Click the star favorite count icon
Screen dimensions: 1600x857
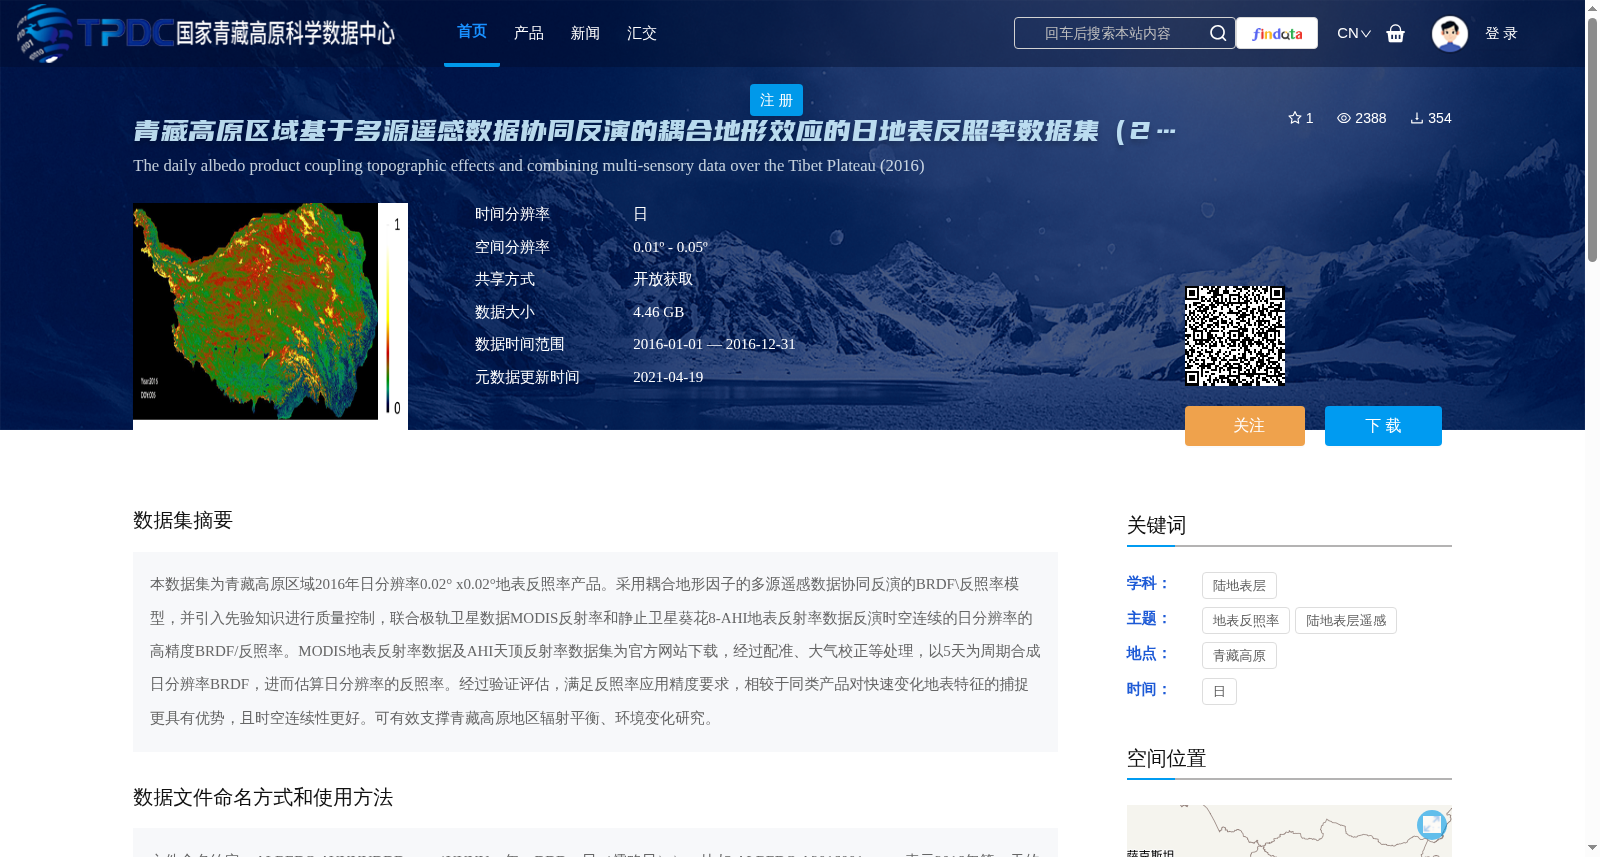click(1295, 118)
